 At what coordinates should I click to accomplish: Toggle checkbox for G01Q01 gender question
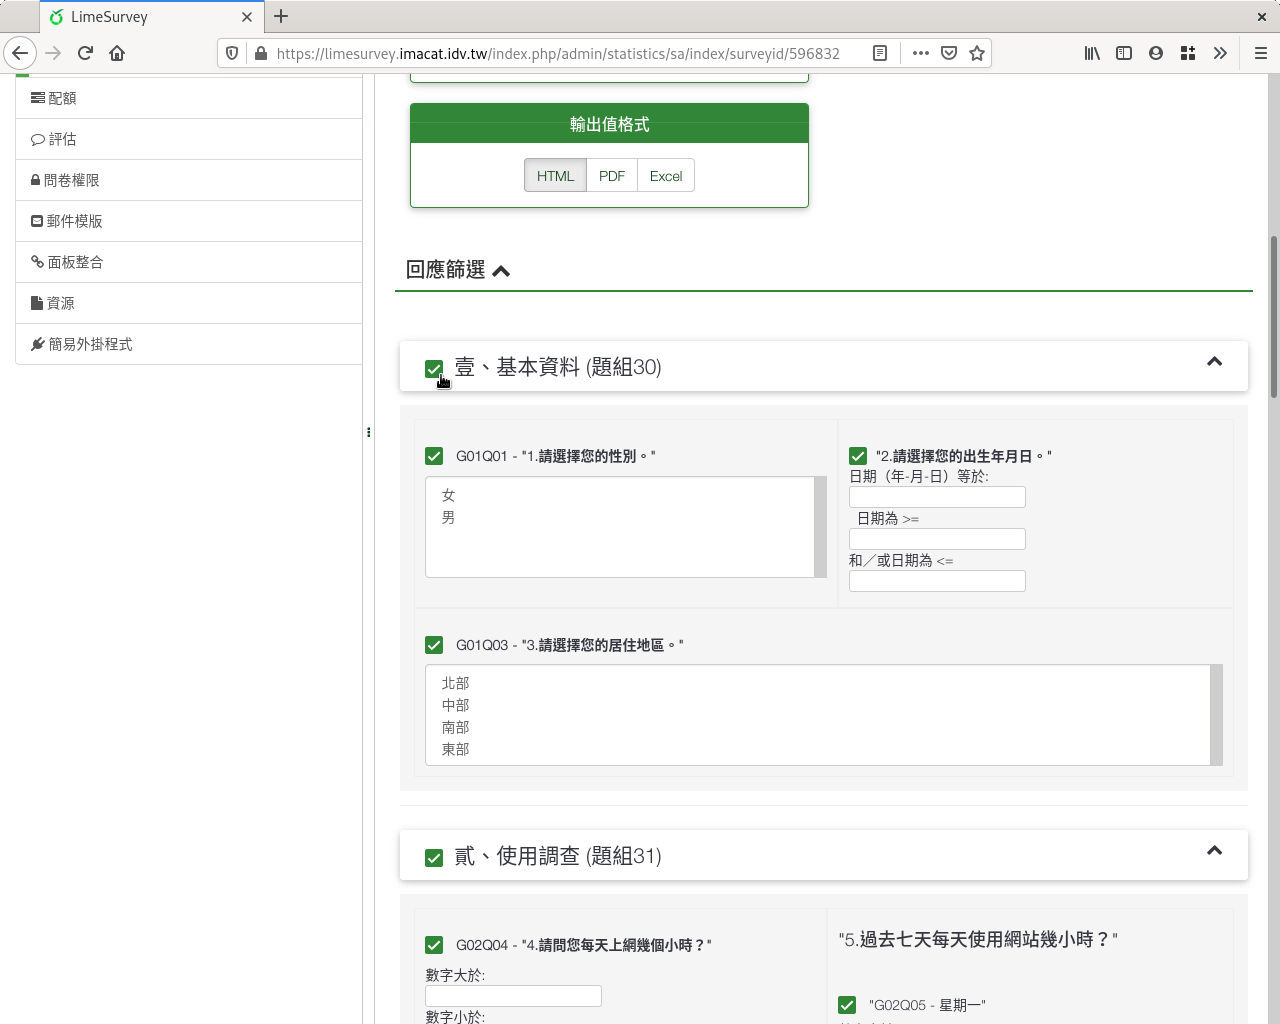tap(434, 456)
